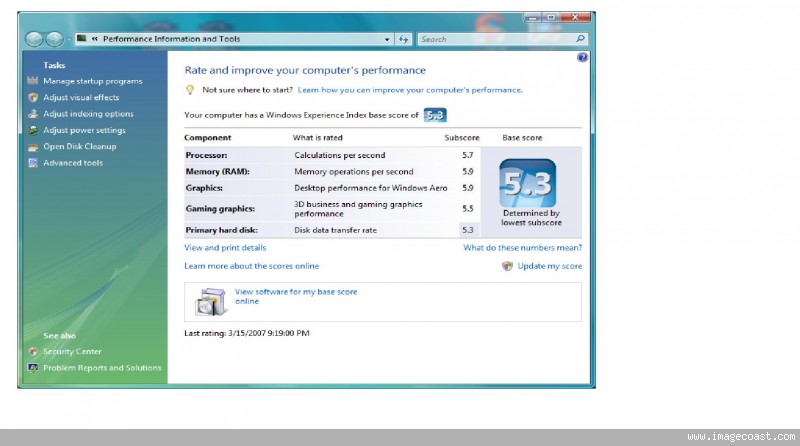Open Advanced tools link
800x446 pixels.
click(x=73, y=163)
